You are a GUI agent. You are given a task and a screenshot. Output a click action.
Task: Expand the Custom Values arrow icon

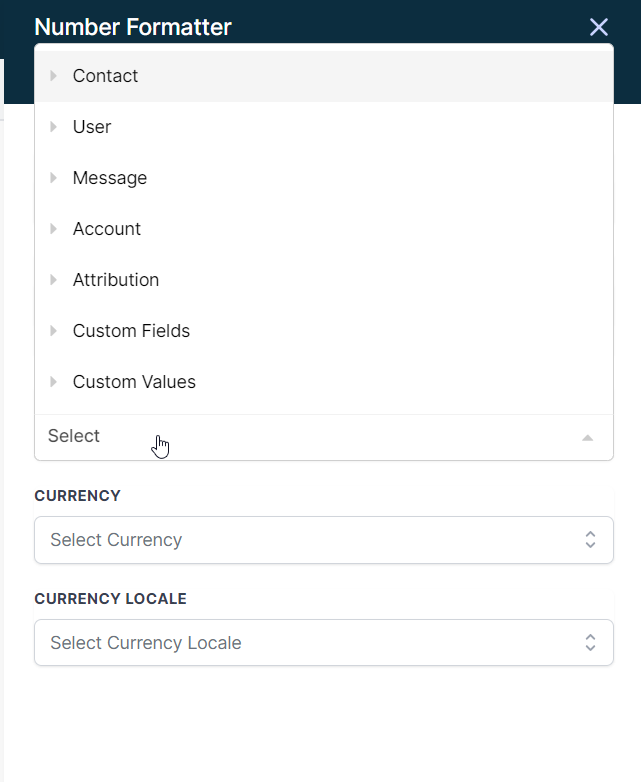[x=53, y=382]
